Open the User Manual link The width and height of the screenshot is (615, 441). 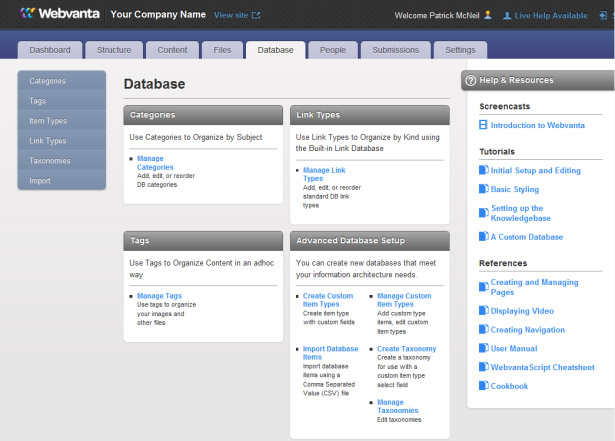(514, 348)
